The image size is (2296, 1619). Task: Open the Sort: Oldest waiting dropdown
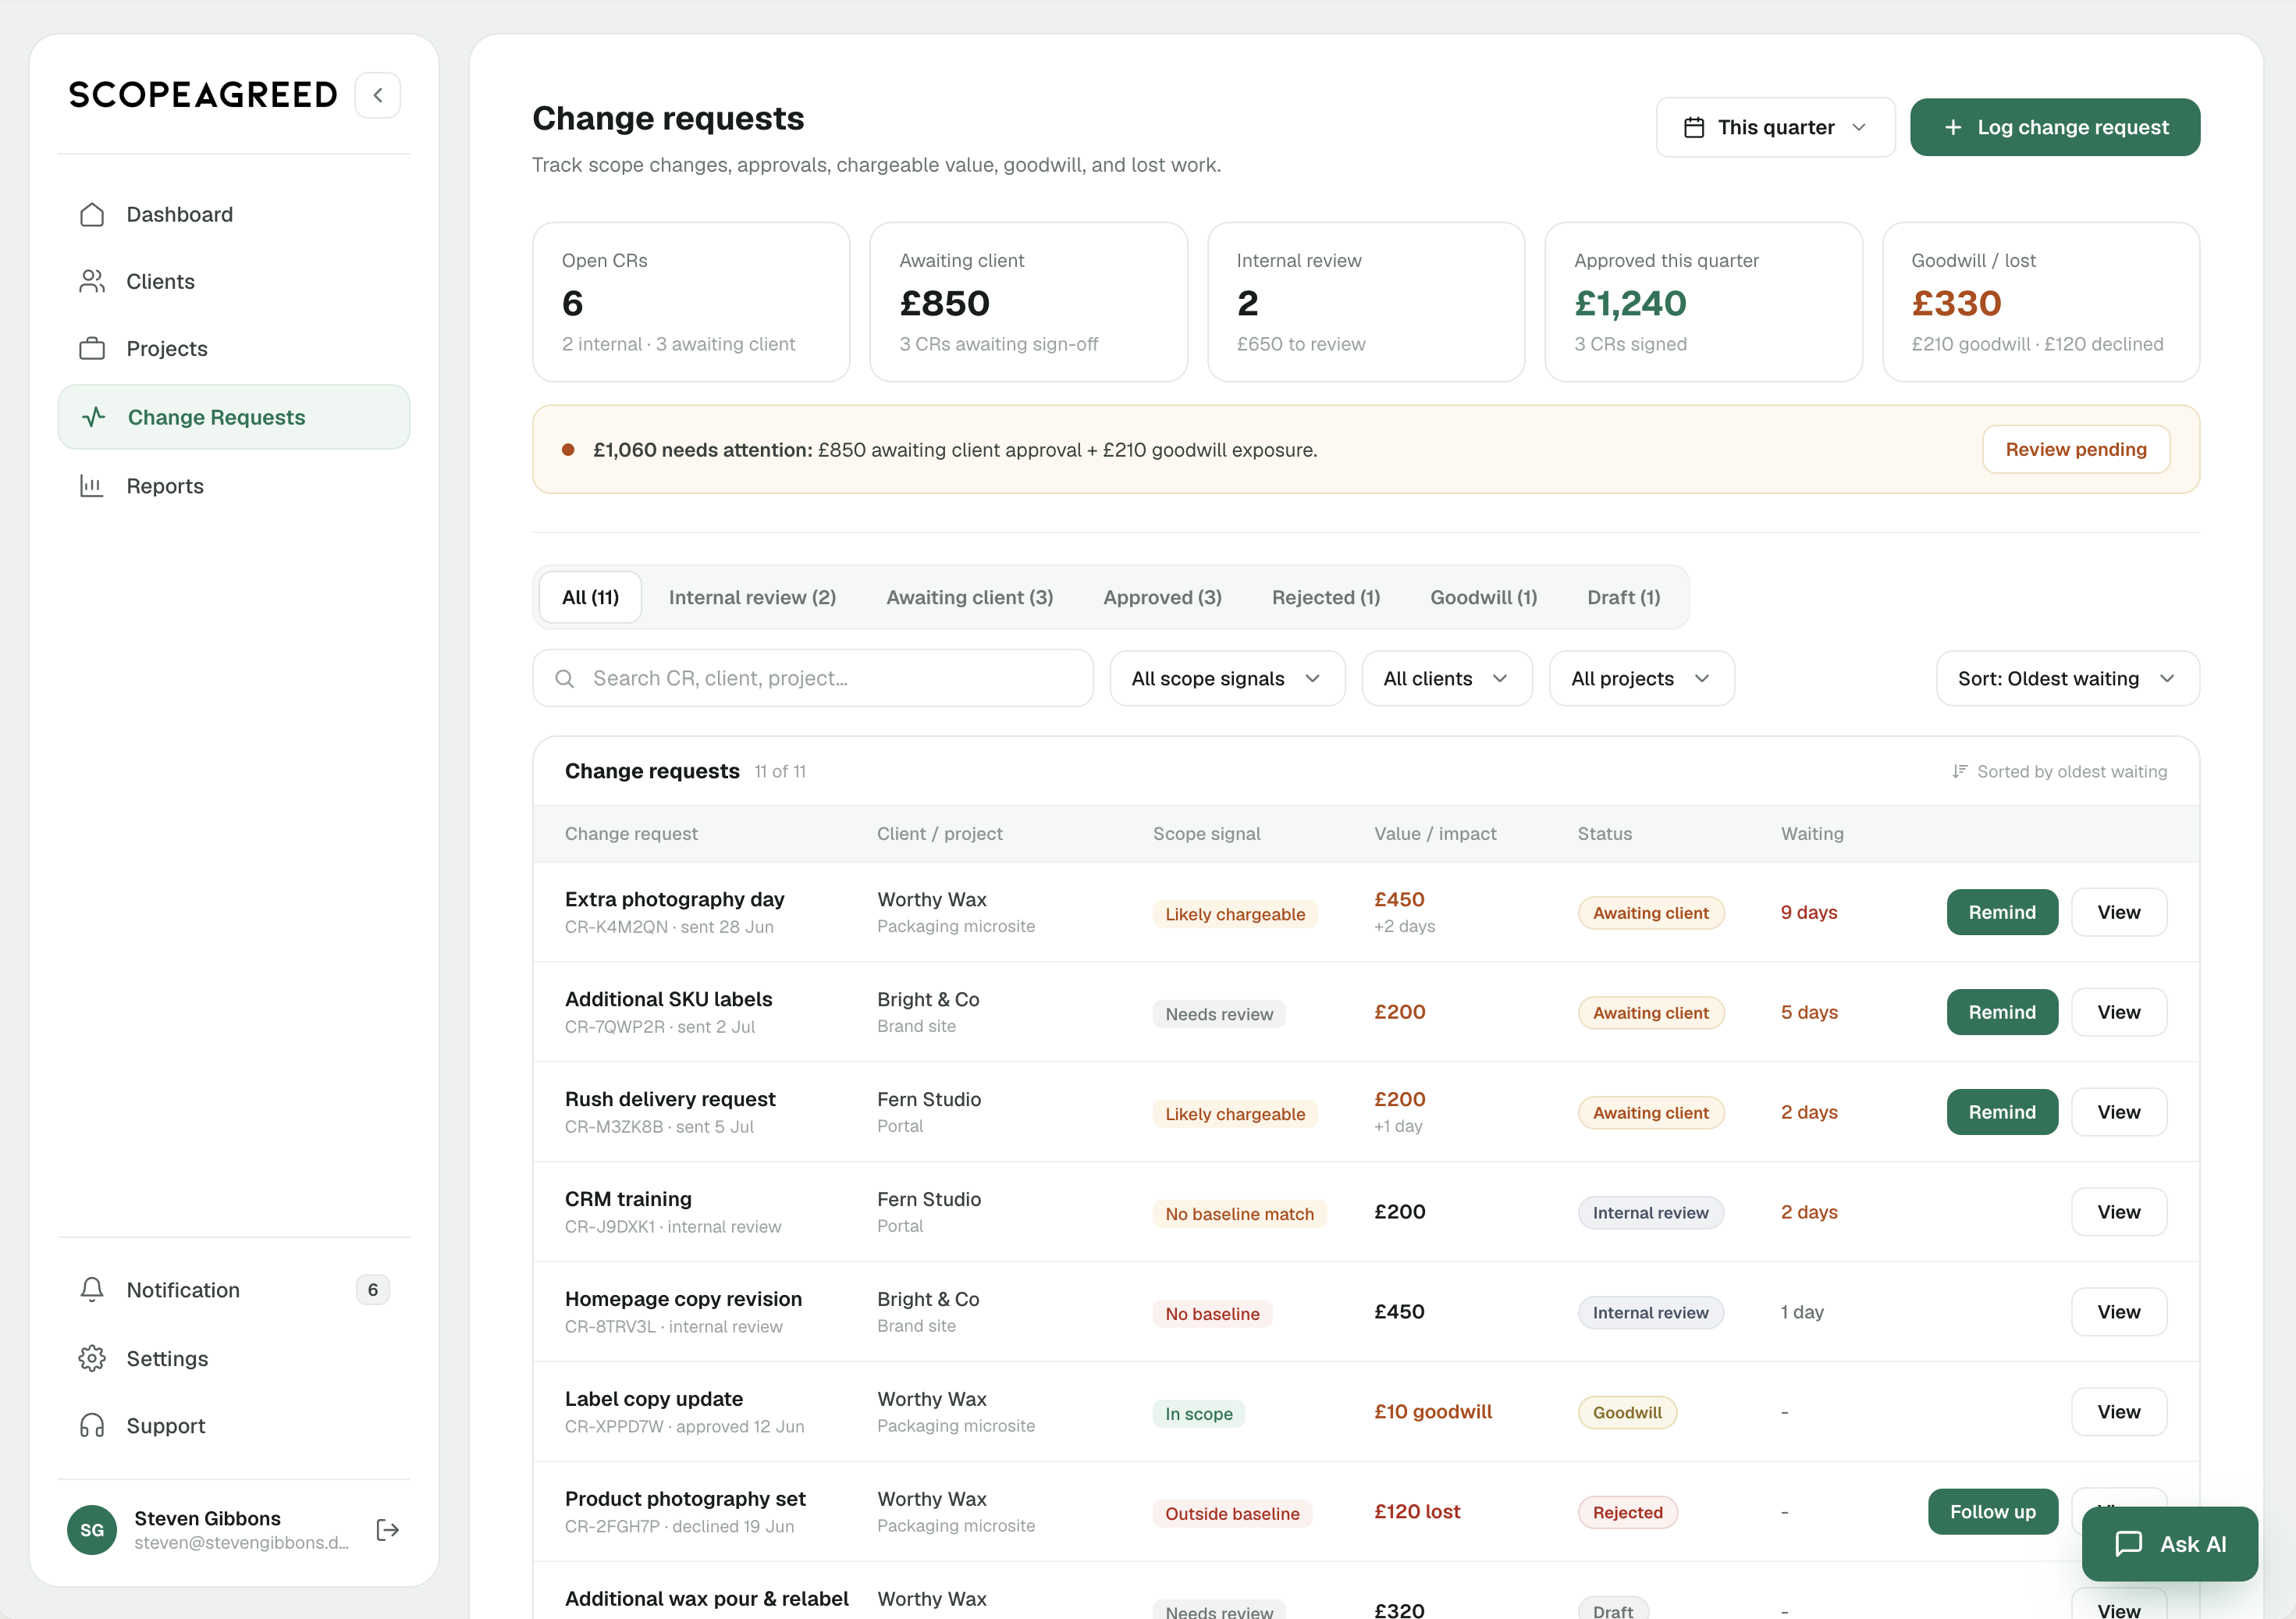[x=2067, y=678]
